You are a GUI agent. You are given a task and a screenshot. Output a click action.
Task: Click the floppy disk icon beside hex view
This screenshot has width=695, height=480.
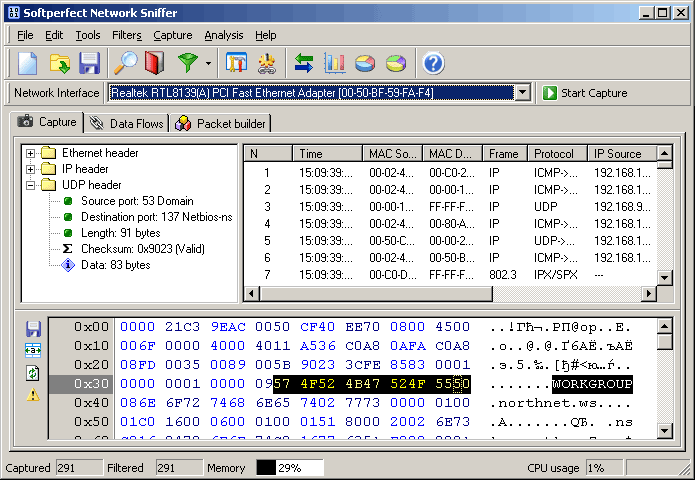[33, 329]
